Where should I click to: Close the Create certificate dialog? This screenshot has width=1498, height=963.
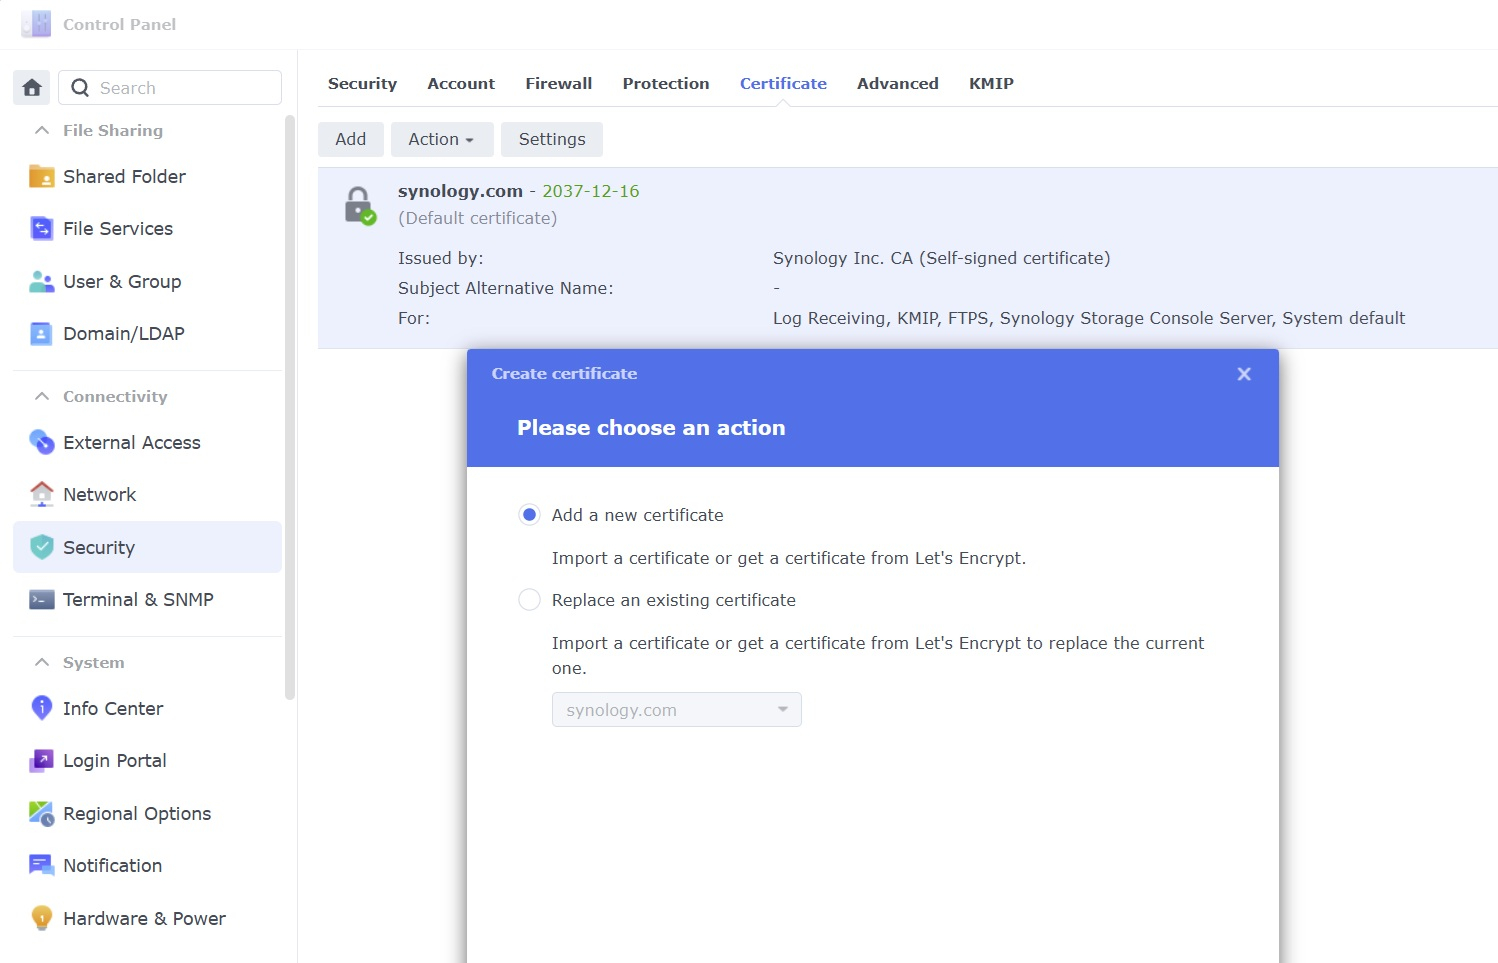tap(1244, 374)
